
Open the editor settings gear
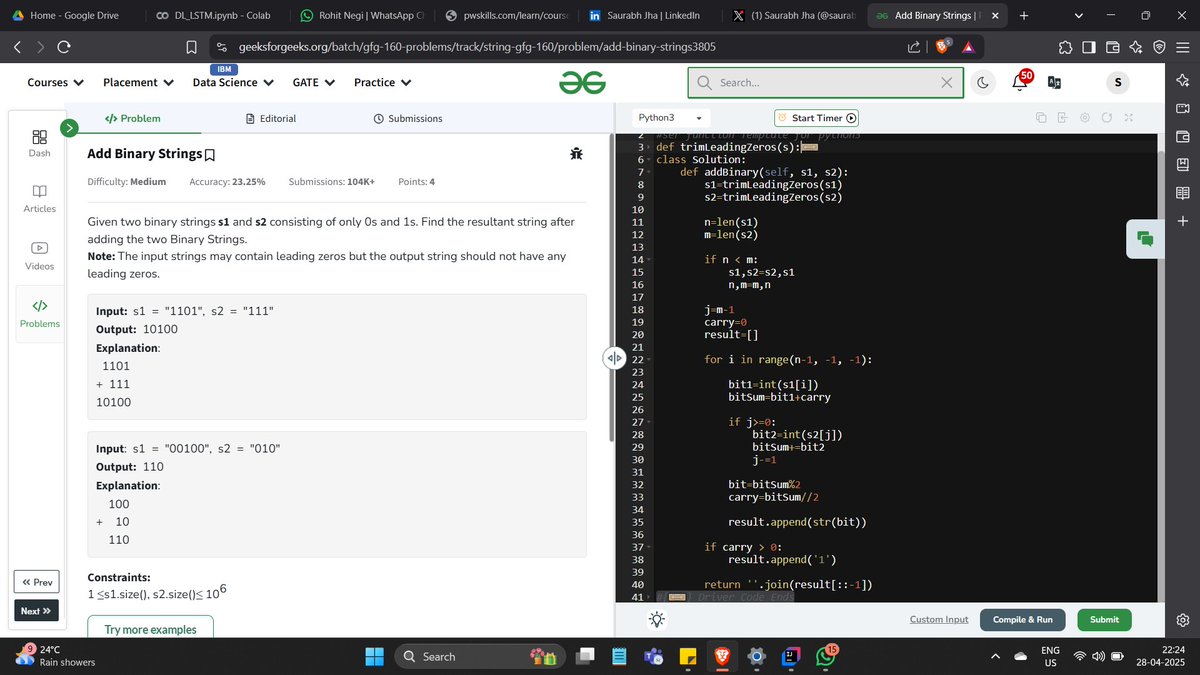pyautogui.click(x=1085, y=118)
